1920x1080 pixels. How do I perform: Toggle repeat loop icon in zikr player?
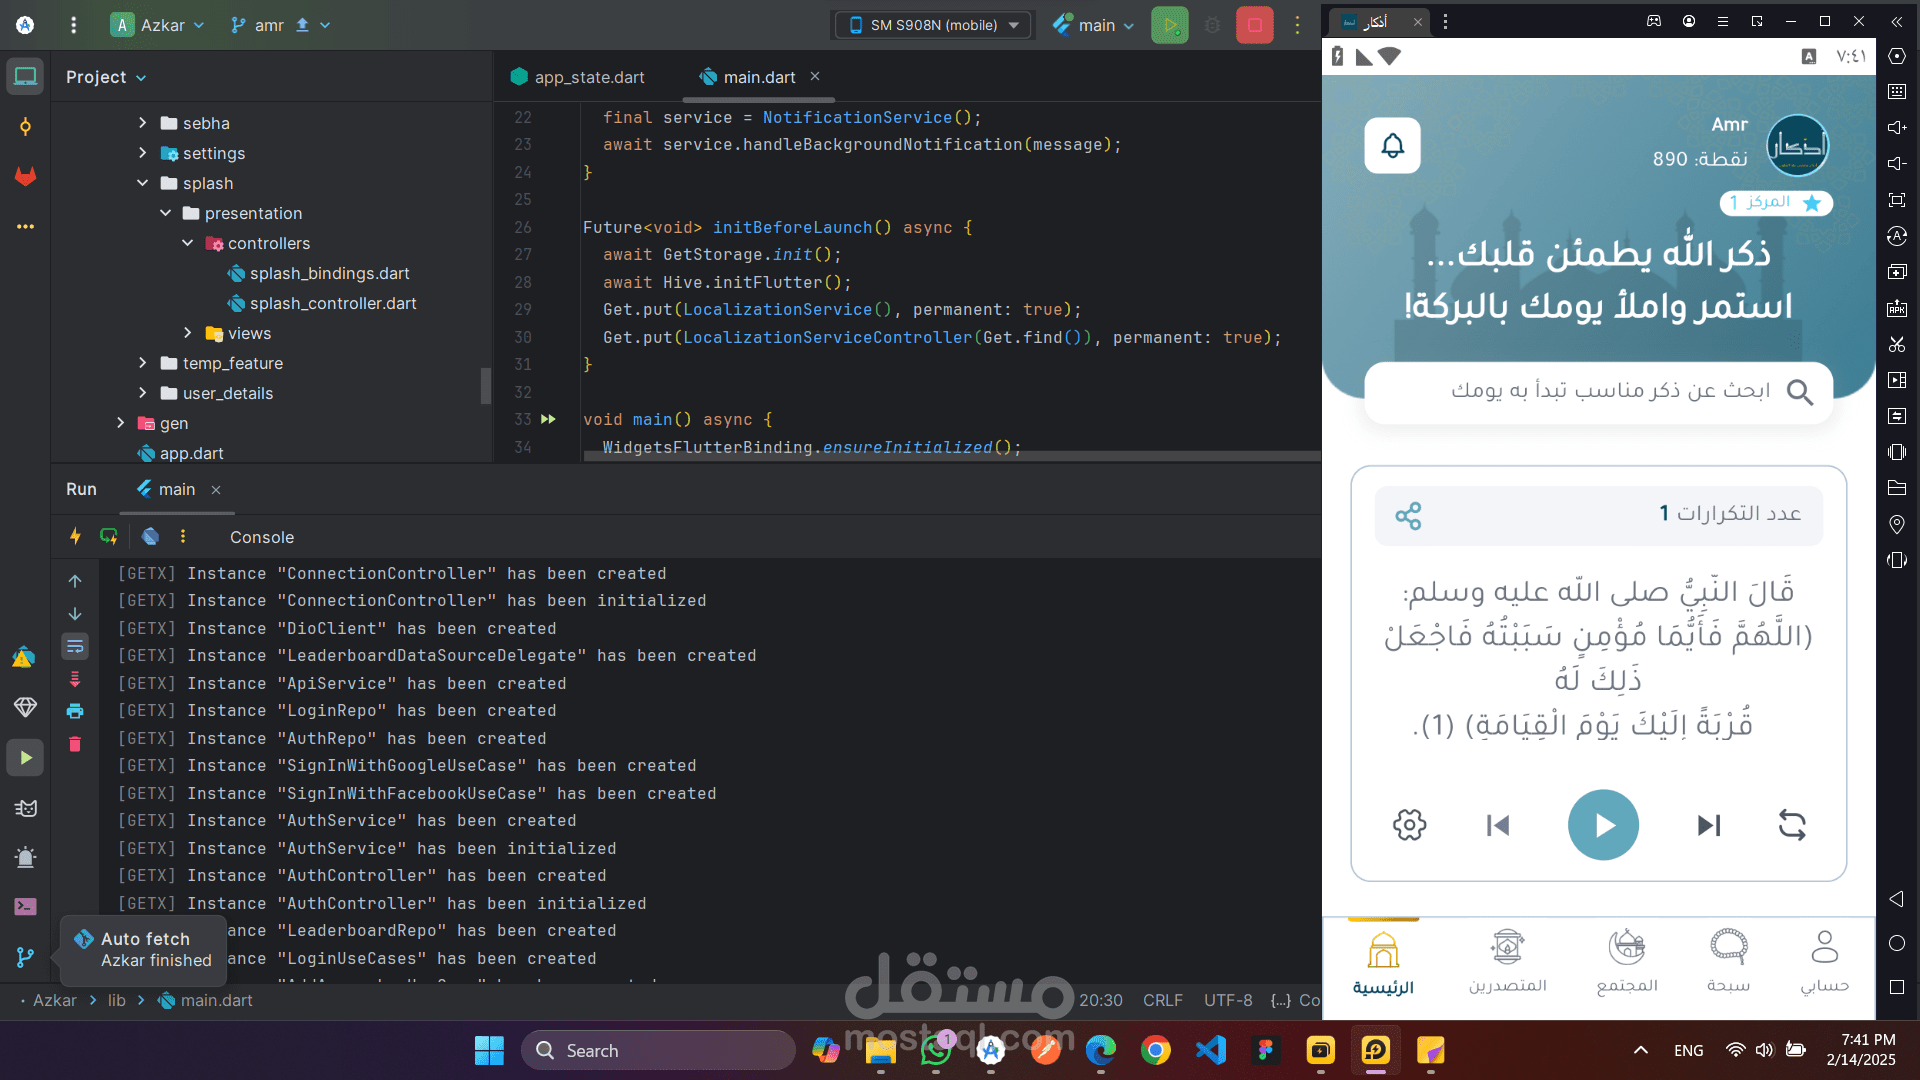[x=1792, y=825]
